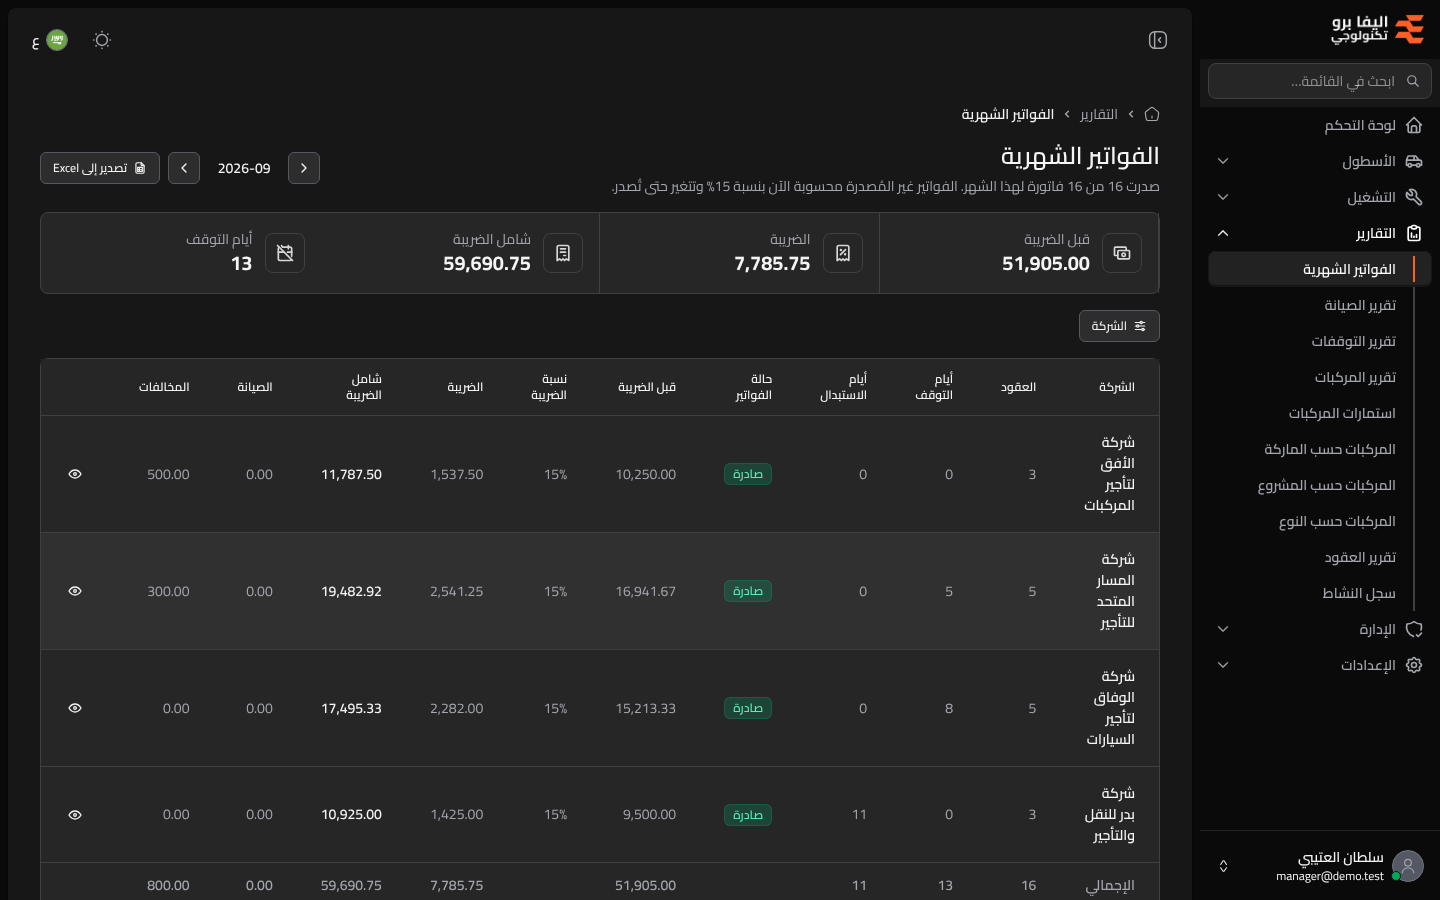This screenshot has height=900, width=1440.
Task: Click التقارير breadcrumb link
Action: 1099,114
